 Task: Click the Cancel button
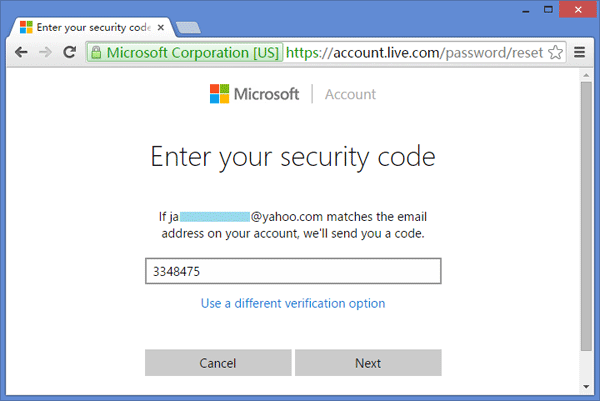click(218, 363)
